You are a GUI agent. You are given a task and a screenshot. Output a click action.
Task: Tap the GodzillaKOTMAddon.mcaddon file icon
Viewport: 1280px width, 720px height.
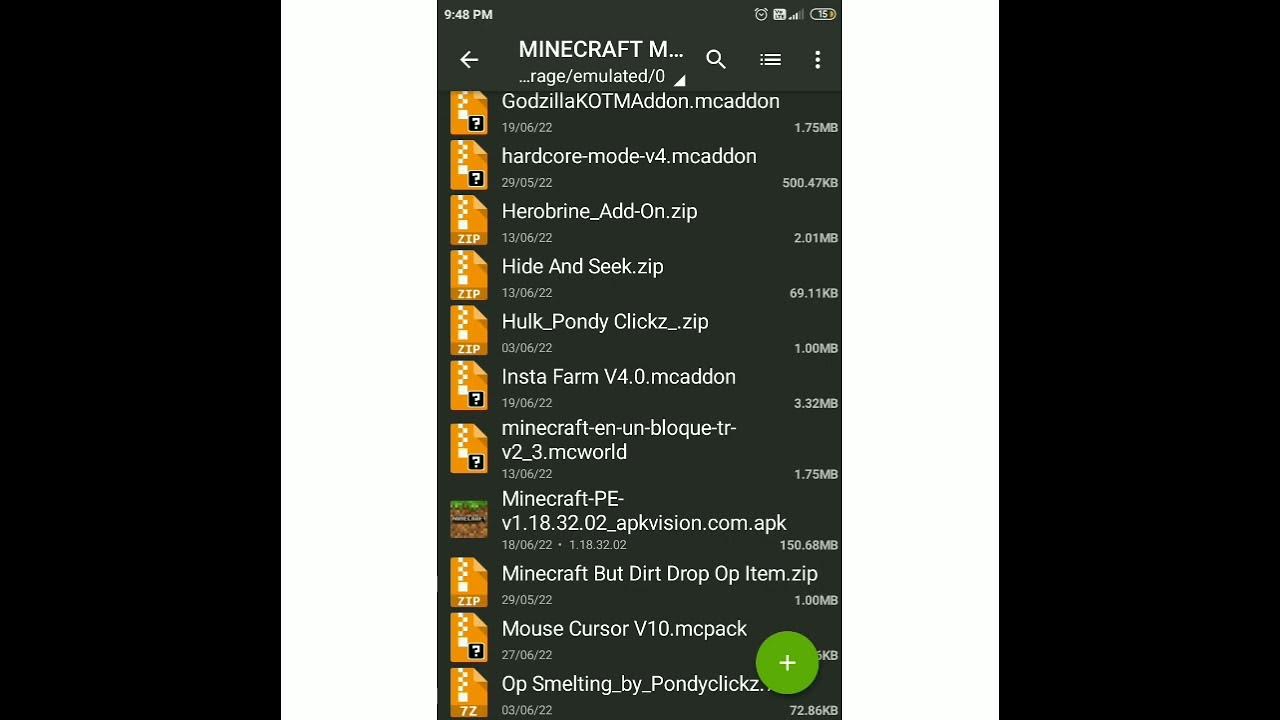[x=469, y=112]
